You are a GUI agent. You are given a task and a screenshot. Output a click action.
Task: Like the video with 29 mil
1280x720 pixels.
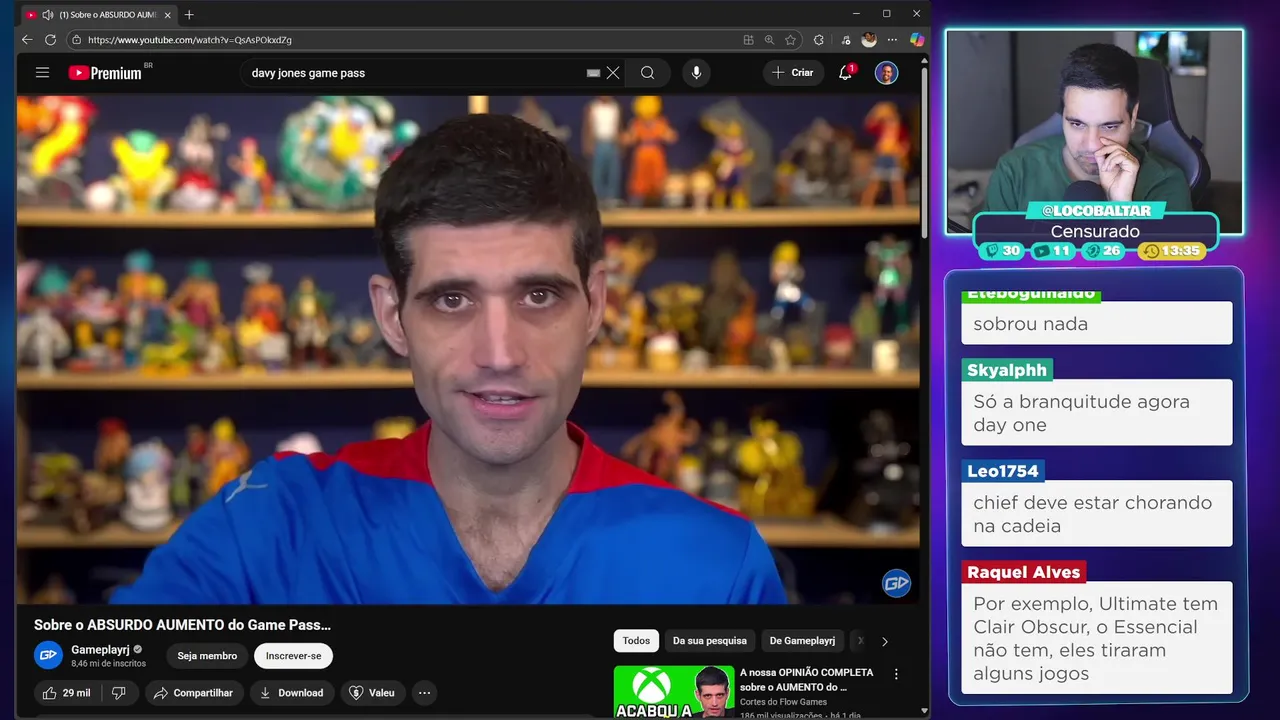66,693
